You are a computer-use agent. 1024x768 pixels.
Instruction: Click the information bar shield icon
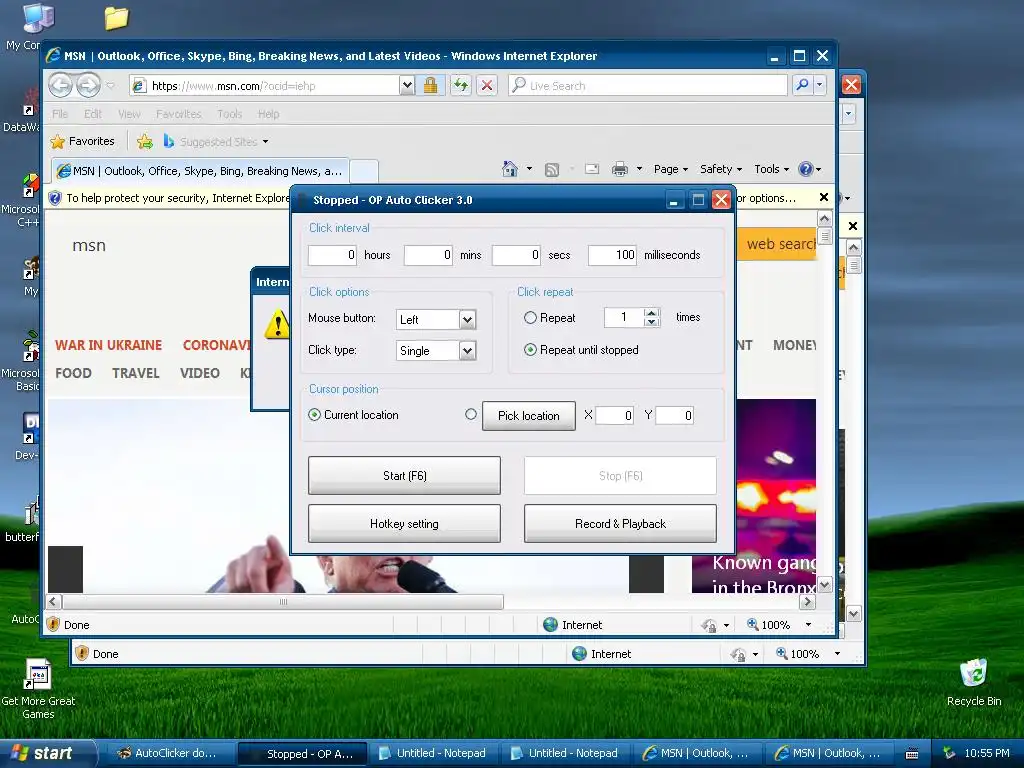click(55, 198)
